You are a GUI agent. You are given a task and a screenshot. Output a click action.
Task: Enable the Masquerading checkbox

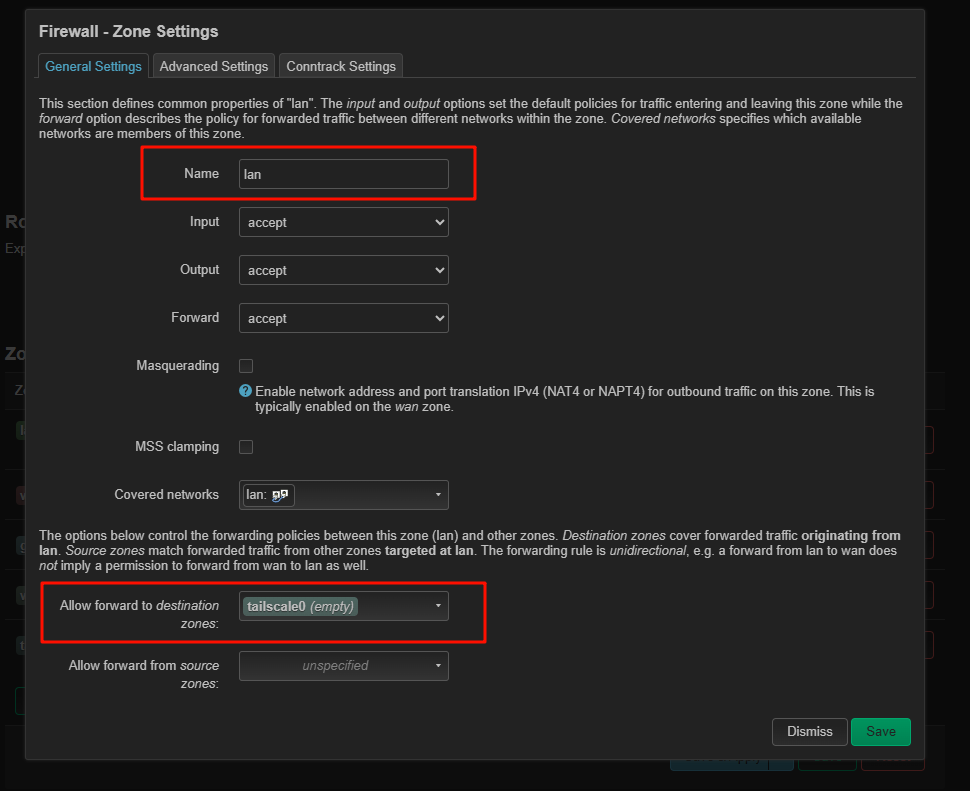(x=246, y=366)
